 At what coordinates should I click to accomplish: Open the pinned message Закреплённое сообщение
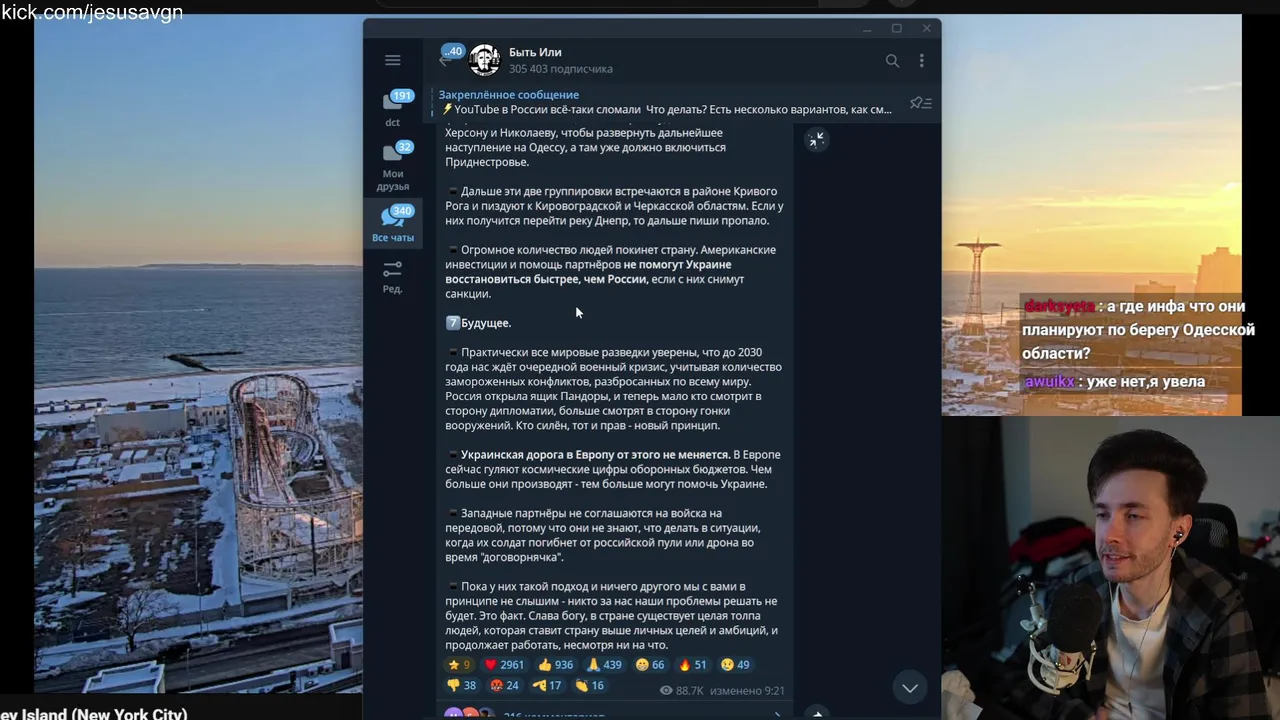[x=665, y=102]
